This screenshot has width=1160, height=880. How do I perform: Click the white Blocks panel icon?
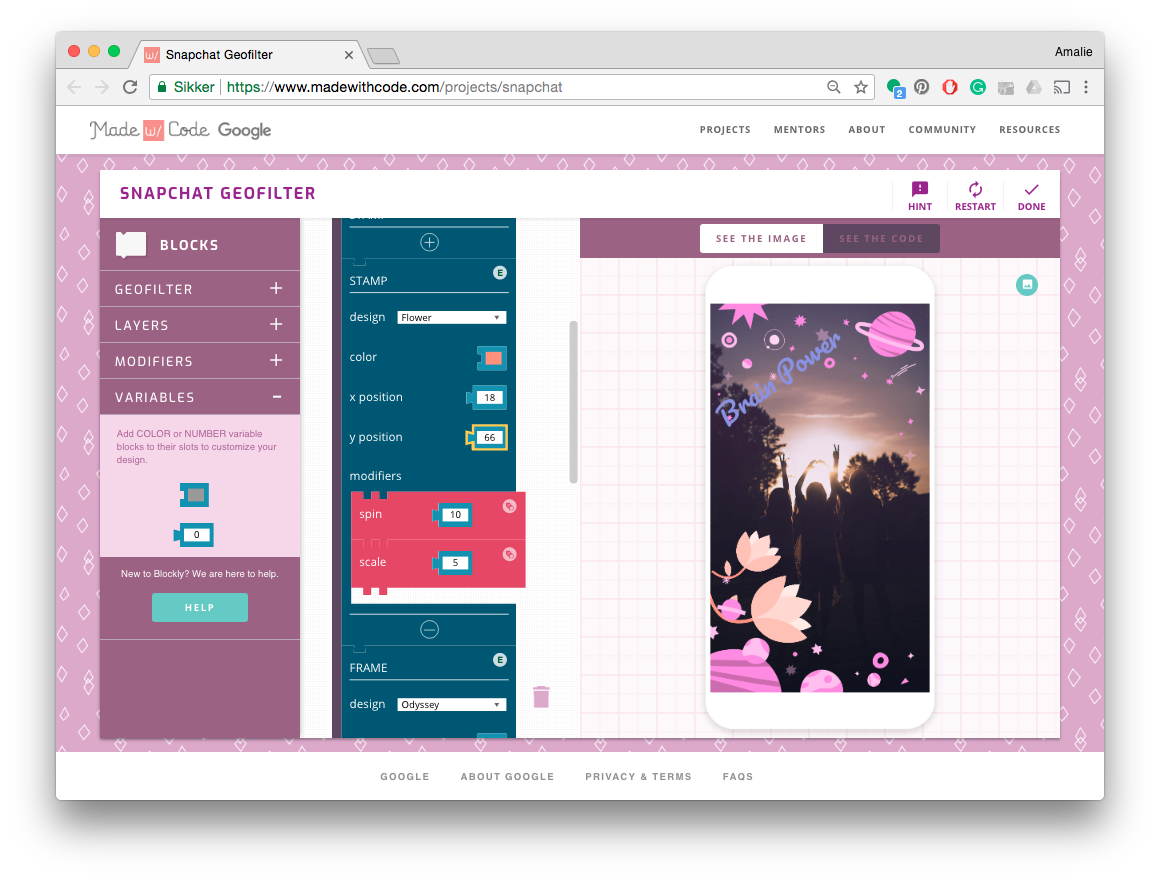click(131, 245)
